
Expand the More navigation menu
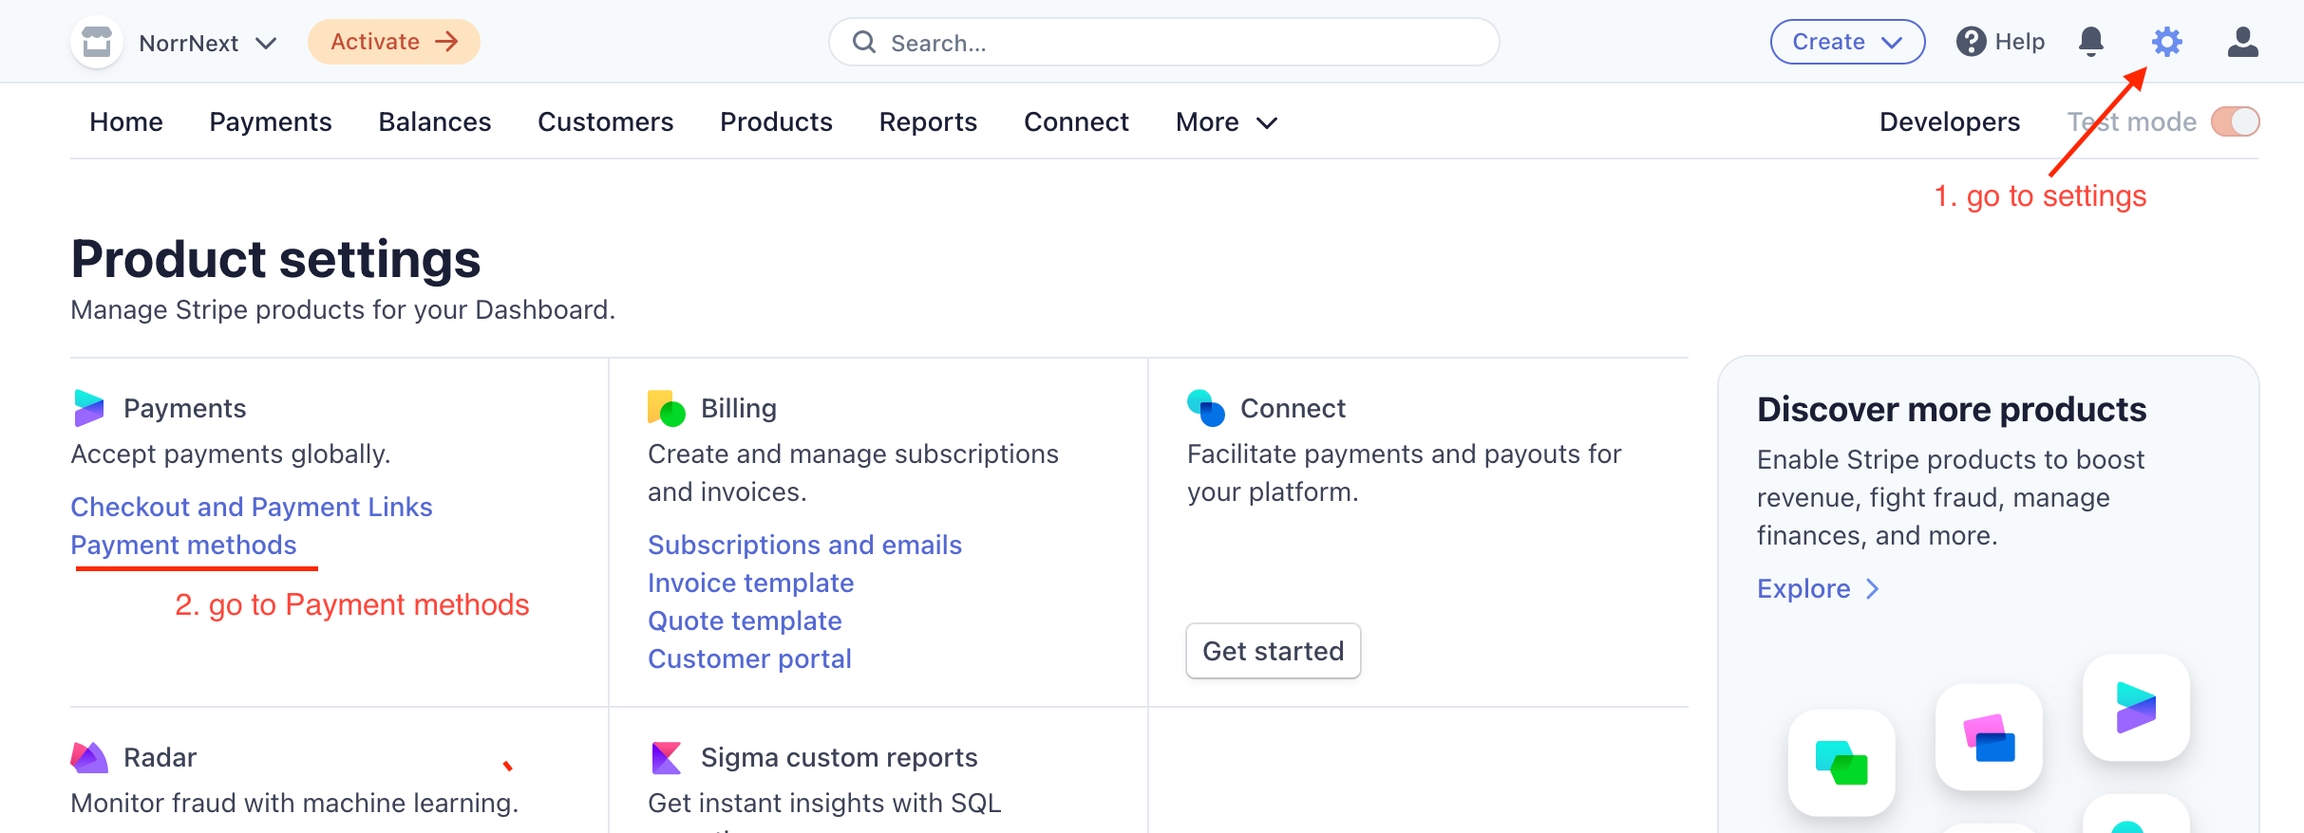coord(1226,122)
